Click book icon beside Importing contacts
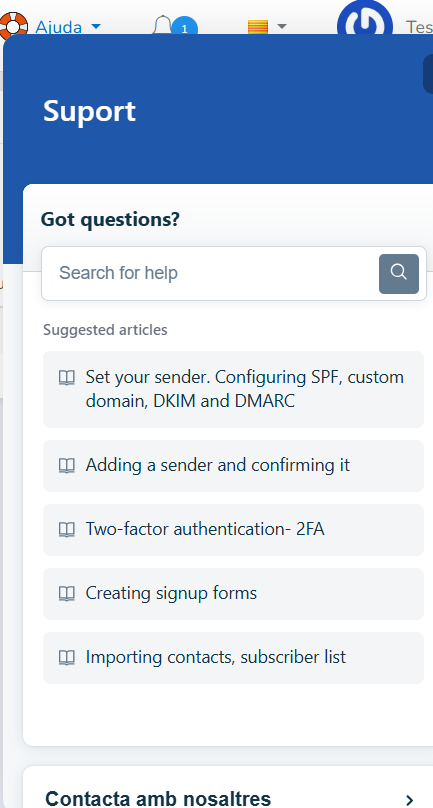 (67, 657)
